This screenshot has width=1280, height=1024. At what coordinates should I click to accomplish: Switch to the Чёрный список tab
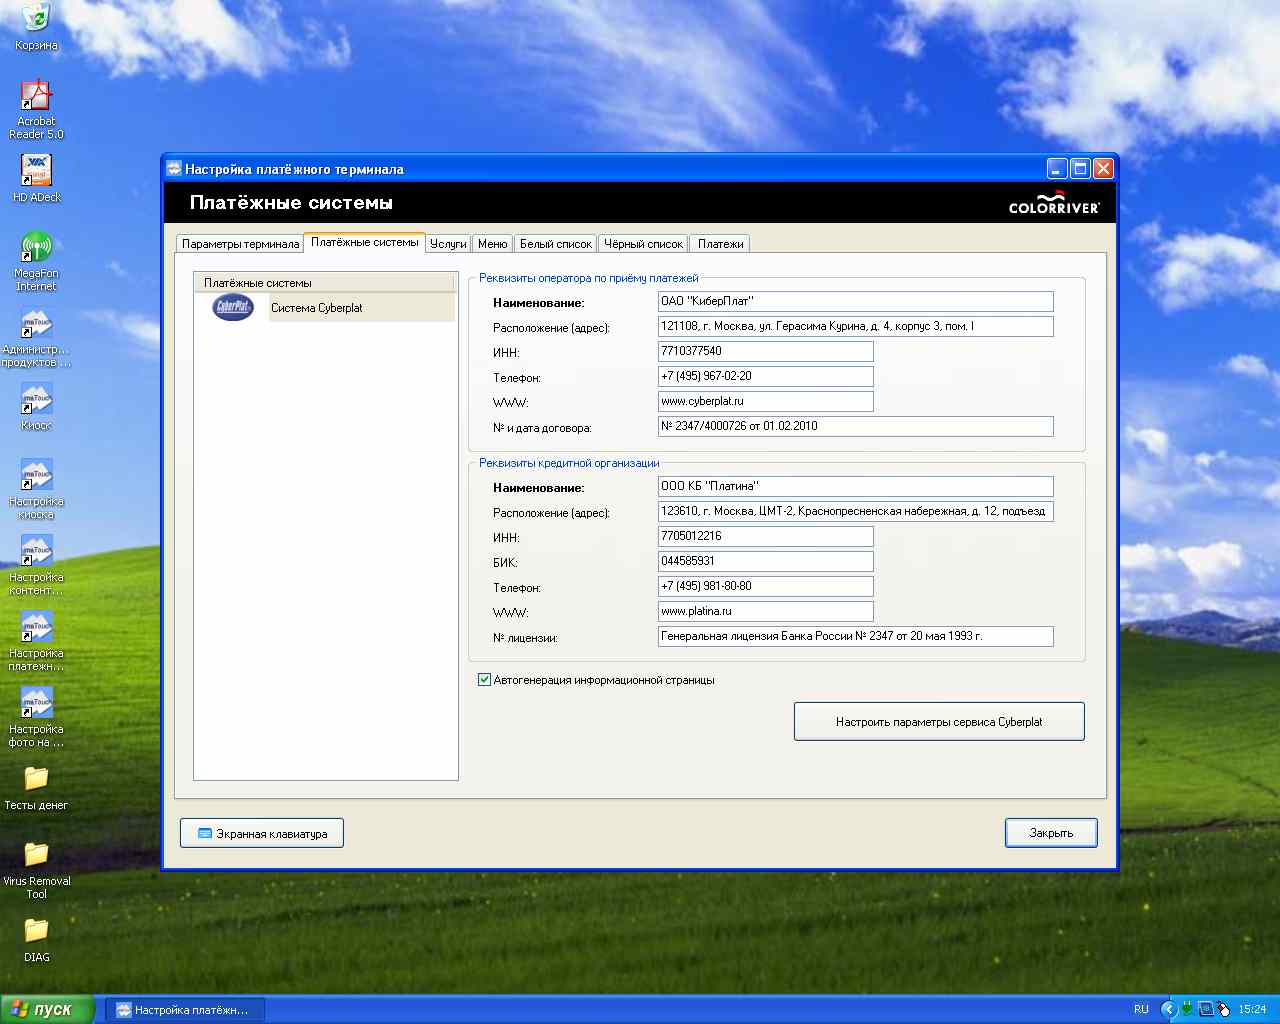click(644, 244)
